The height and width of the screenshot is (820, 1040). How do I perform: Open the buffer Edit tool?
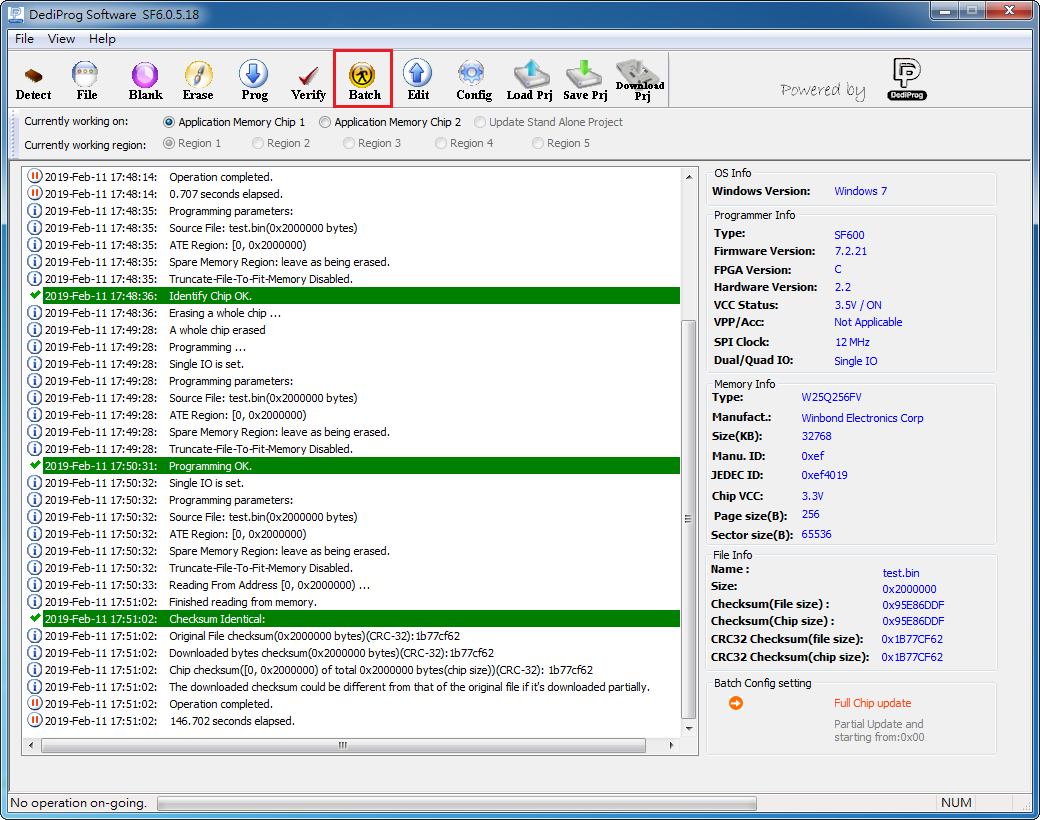click(x=417, y=79)
